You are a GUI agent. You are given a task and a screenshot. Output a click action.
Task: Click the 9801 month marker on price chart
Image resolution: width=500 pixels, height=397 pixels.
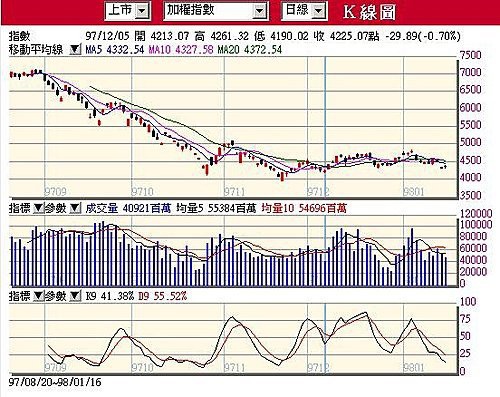click(x=414, y=192)
